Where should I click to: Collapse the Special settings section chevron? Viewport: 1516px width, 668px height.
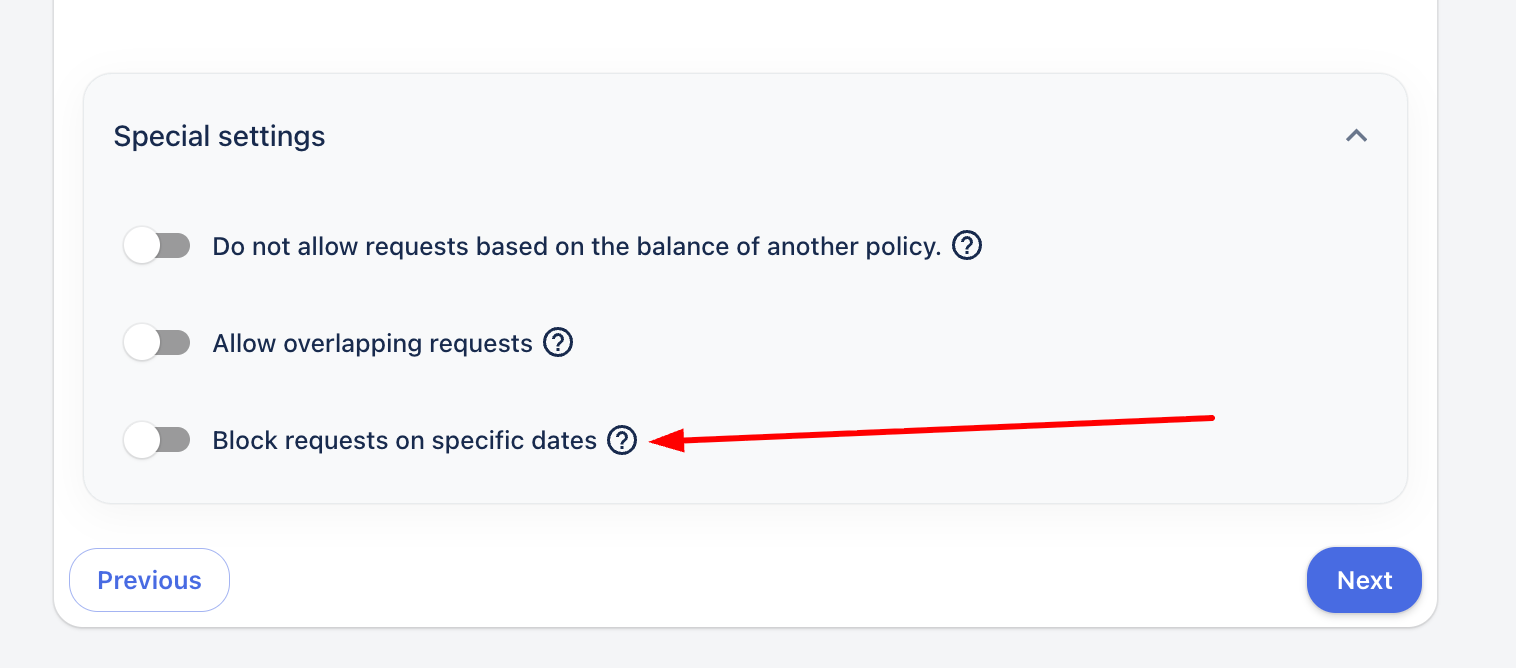1356,136
